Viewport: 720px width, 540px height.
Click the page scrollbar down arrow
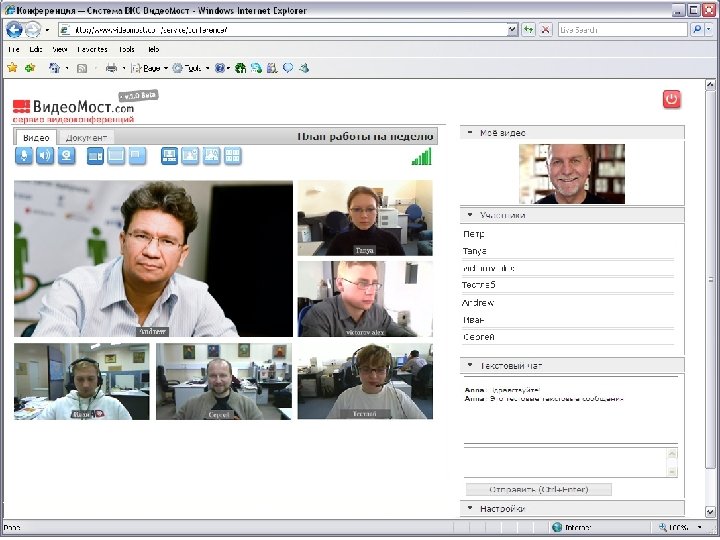[710, 511]
